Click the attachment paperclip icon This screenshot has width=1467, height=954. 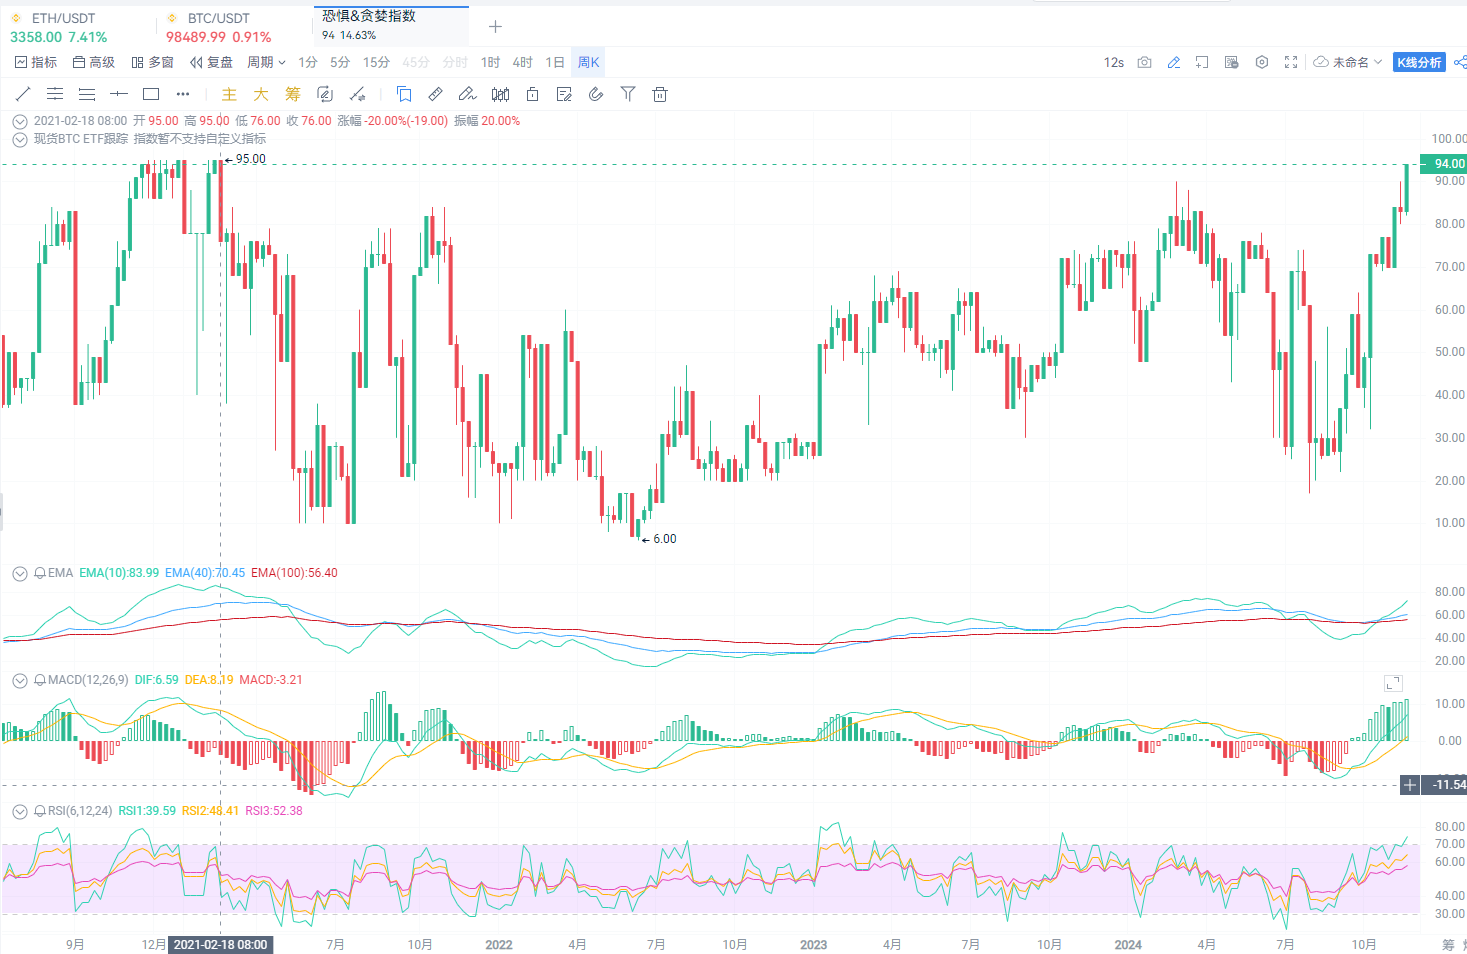[596, 94]
